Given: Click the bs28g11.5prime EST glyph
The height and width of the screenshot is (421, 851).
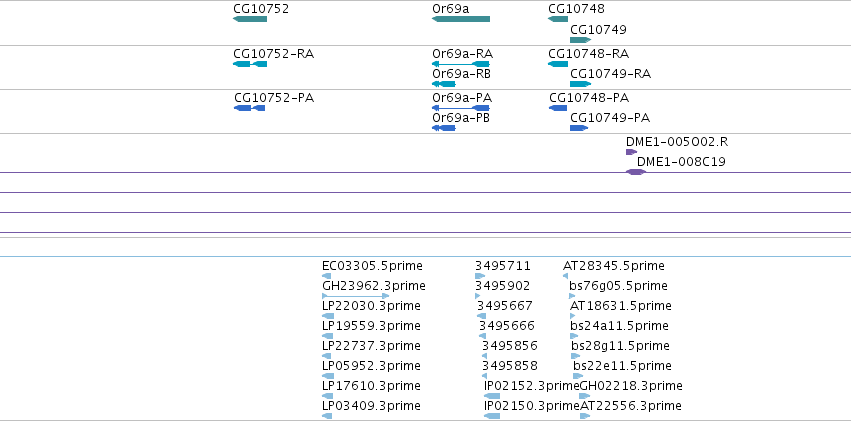Looking at the screenshot, I should coord(576,356).
